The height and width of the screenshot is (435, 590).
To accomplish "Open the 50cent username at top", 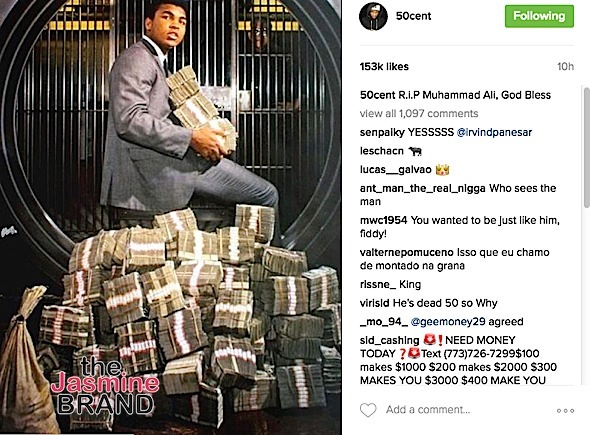I will 413,16.
